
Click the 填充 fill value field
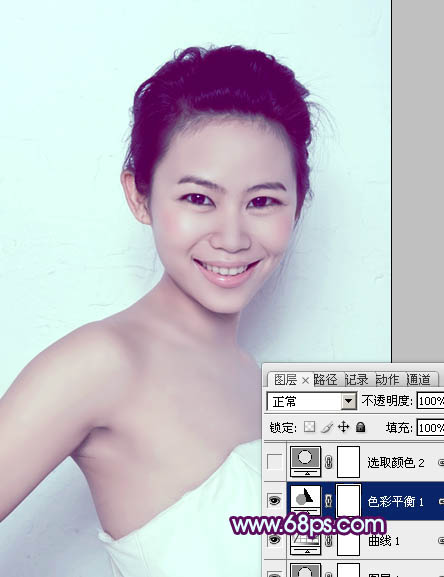tap(430, 428)
